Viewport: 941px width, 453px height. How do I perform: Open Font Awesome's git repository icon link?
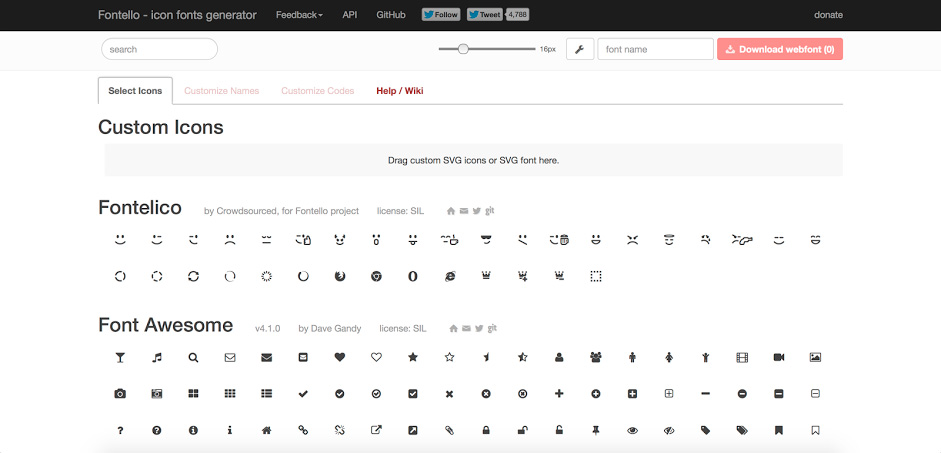click(x=492, y=328)
